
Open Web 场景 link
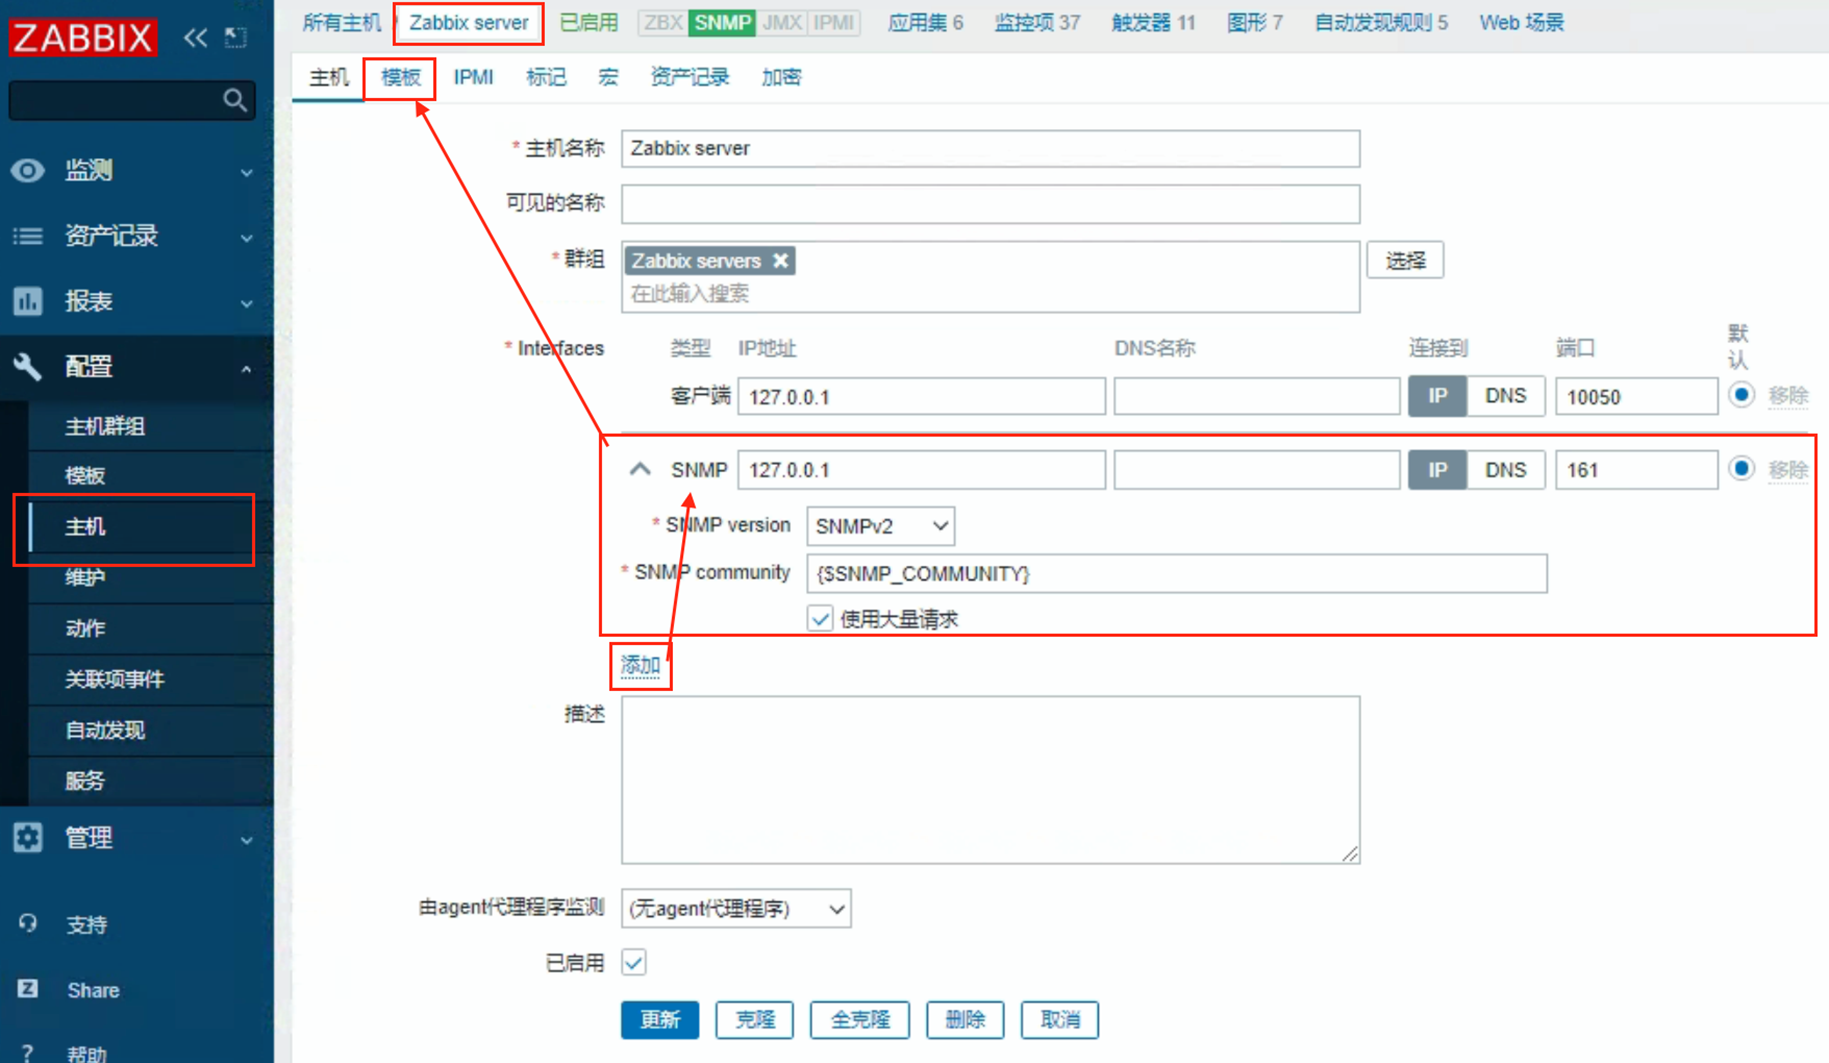[x=1521, y=22]
